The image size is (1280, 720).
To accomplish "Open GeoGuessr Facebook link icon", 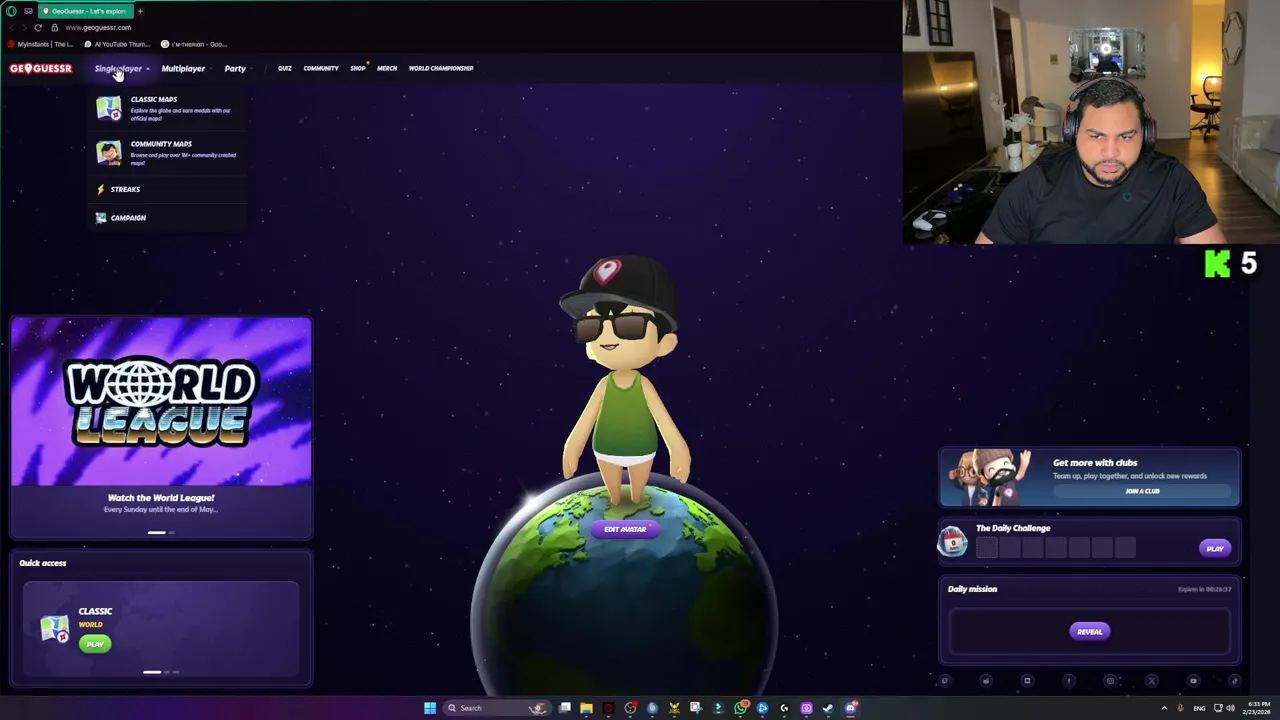I will (x=1069, y=681).
